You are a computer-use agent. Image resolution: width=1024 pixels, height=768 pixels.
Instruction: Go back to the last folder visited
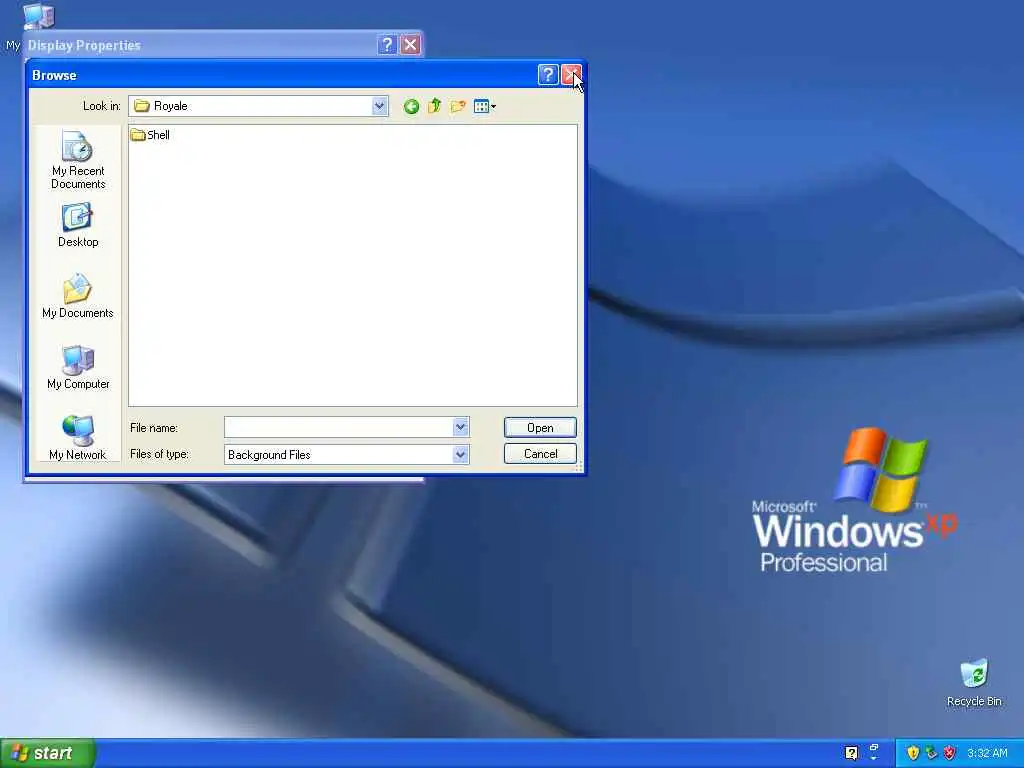(x=411, y=106)
